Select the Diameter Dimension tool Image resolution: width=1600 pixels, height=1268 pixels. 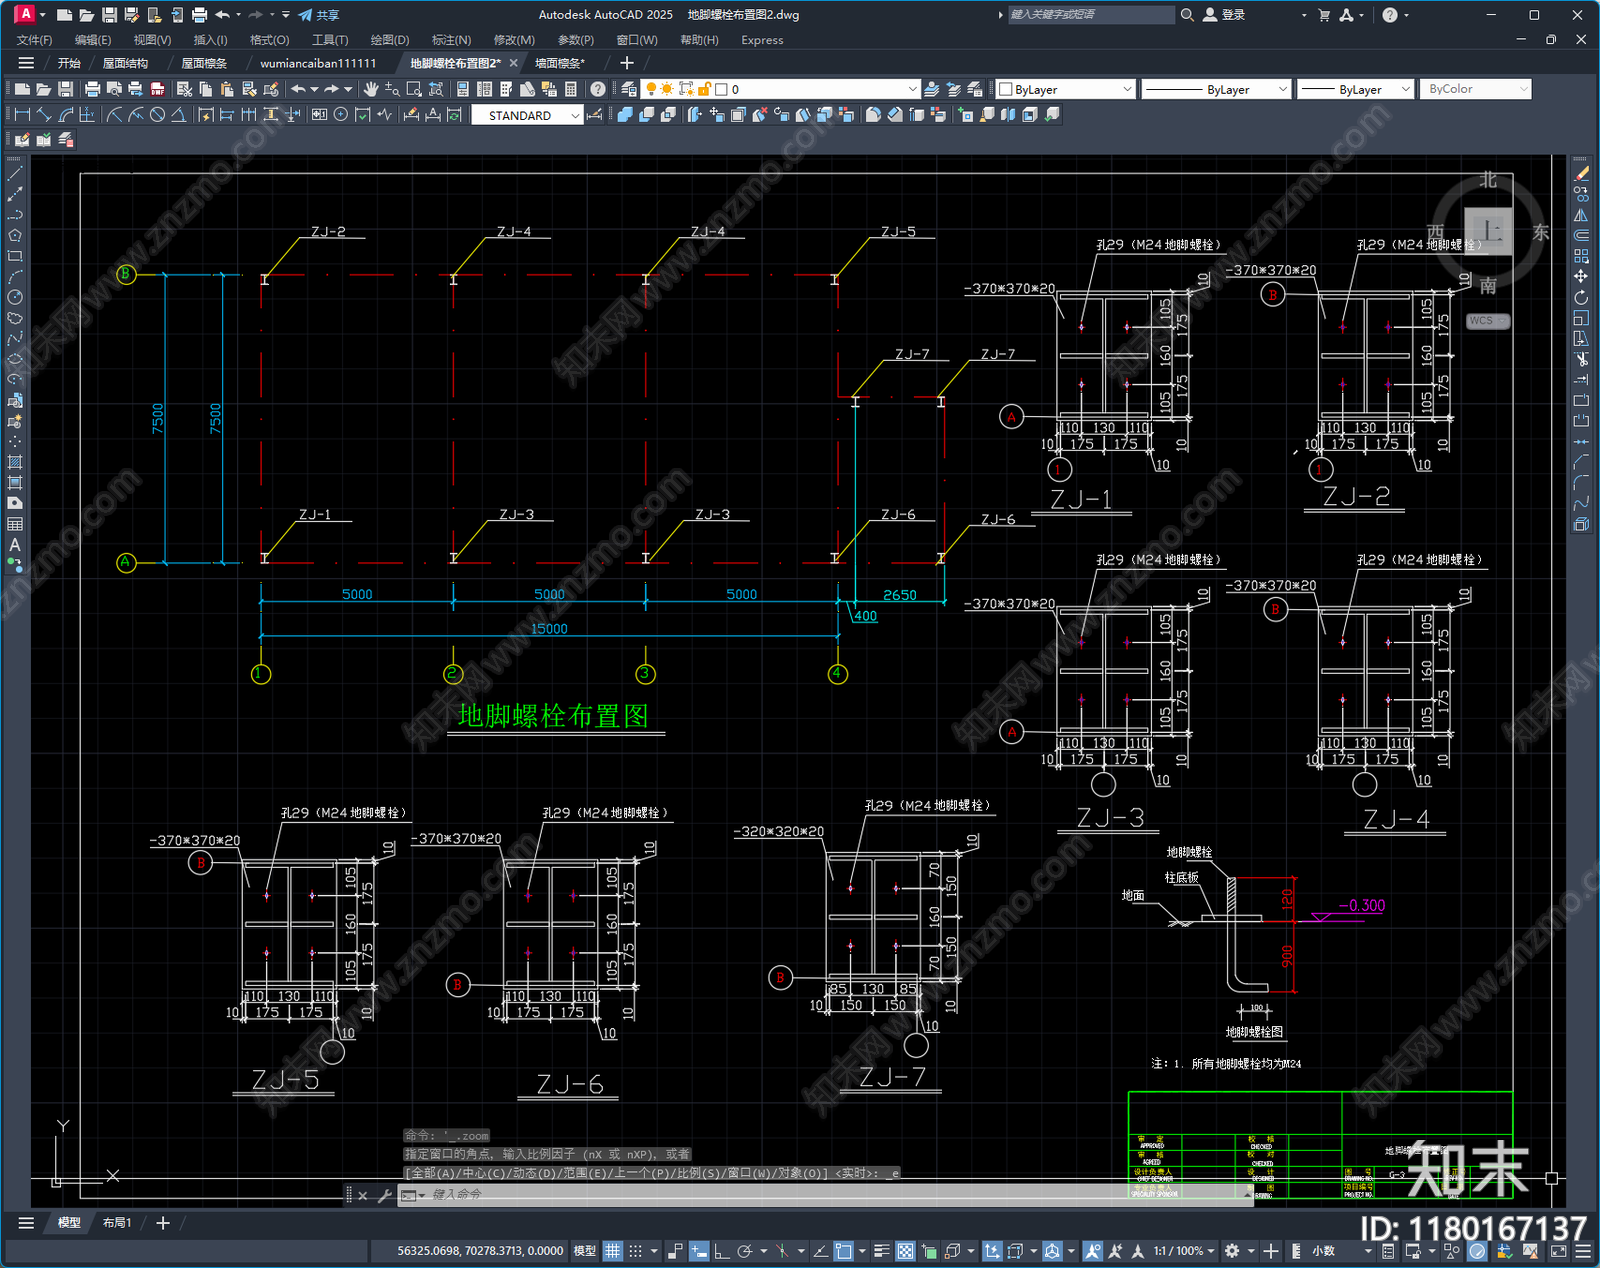pos(157,115)
